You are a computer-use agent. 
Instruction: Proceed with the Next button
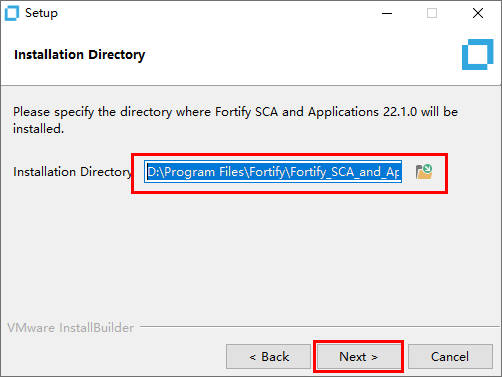click(x=359, y=357)
